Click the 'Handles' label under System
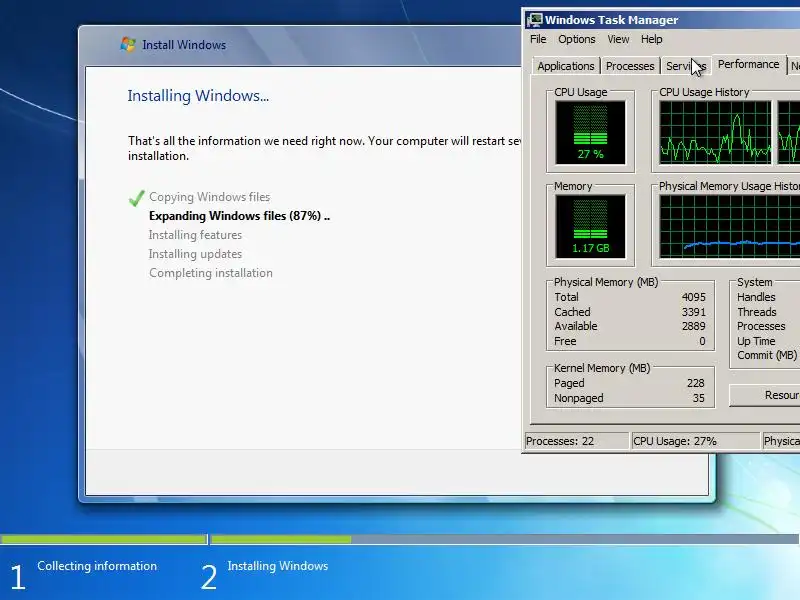Viewport: 800px width, 600px height. pos(756,297)
